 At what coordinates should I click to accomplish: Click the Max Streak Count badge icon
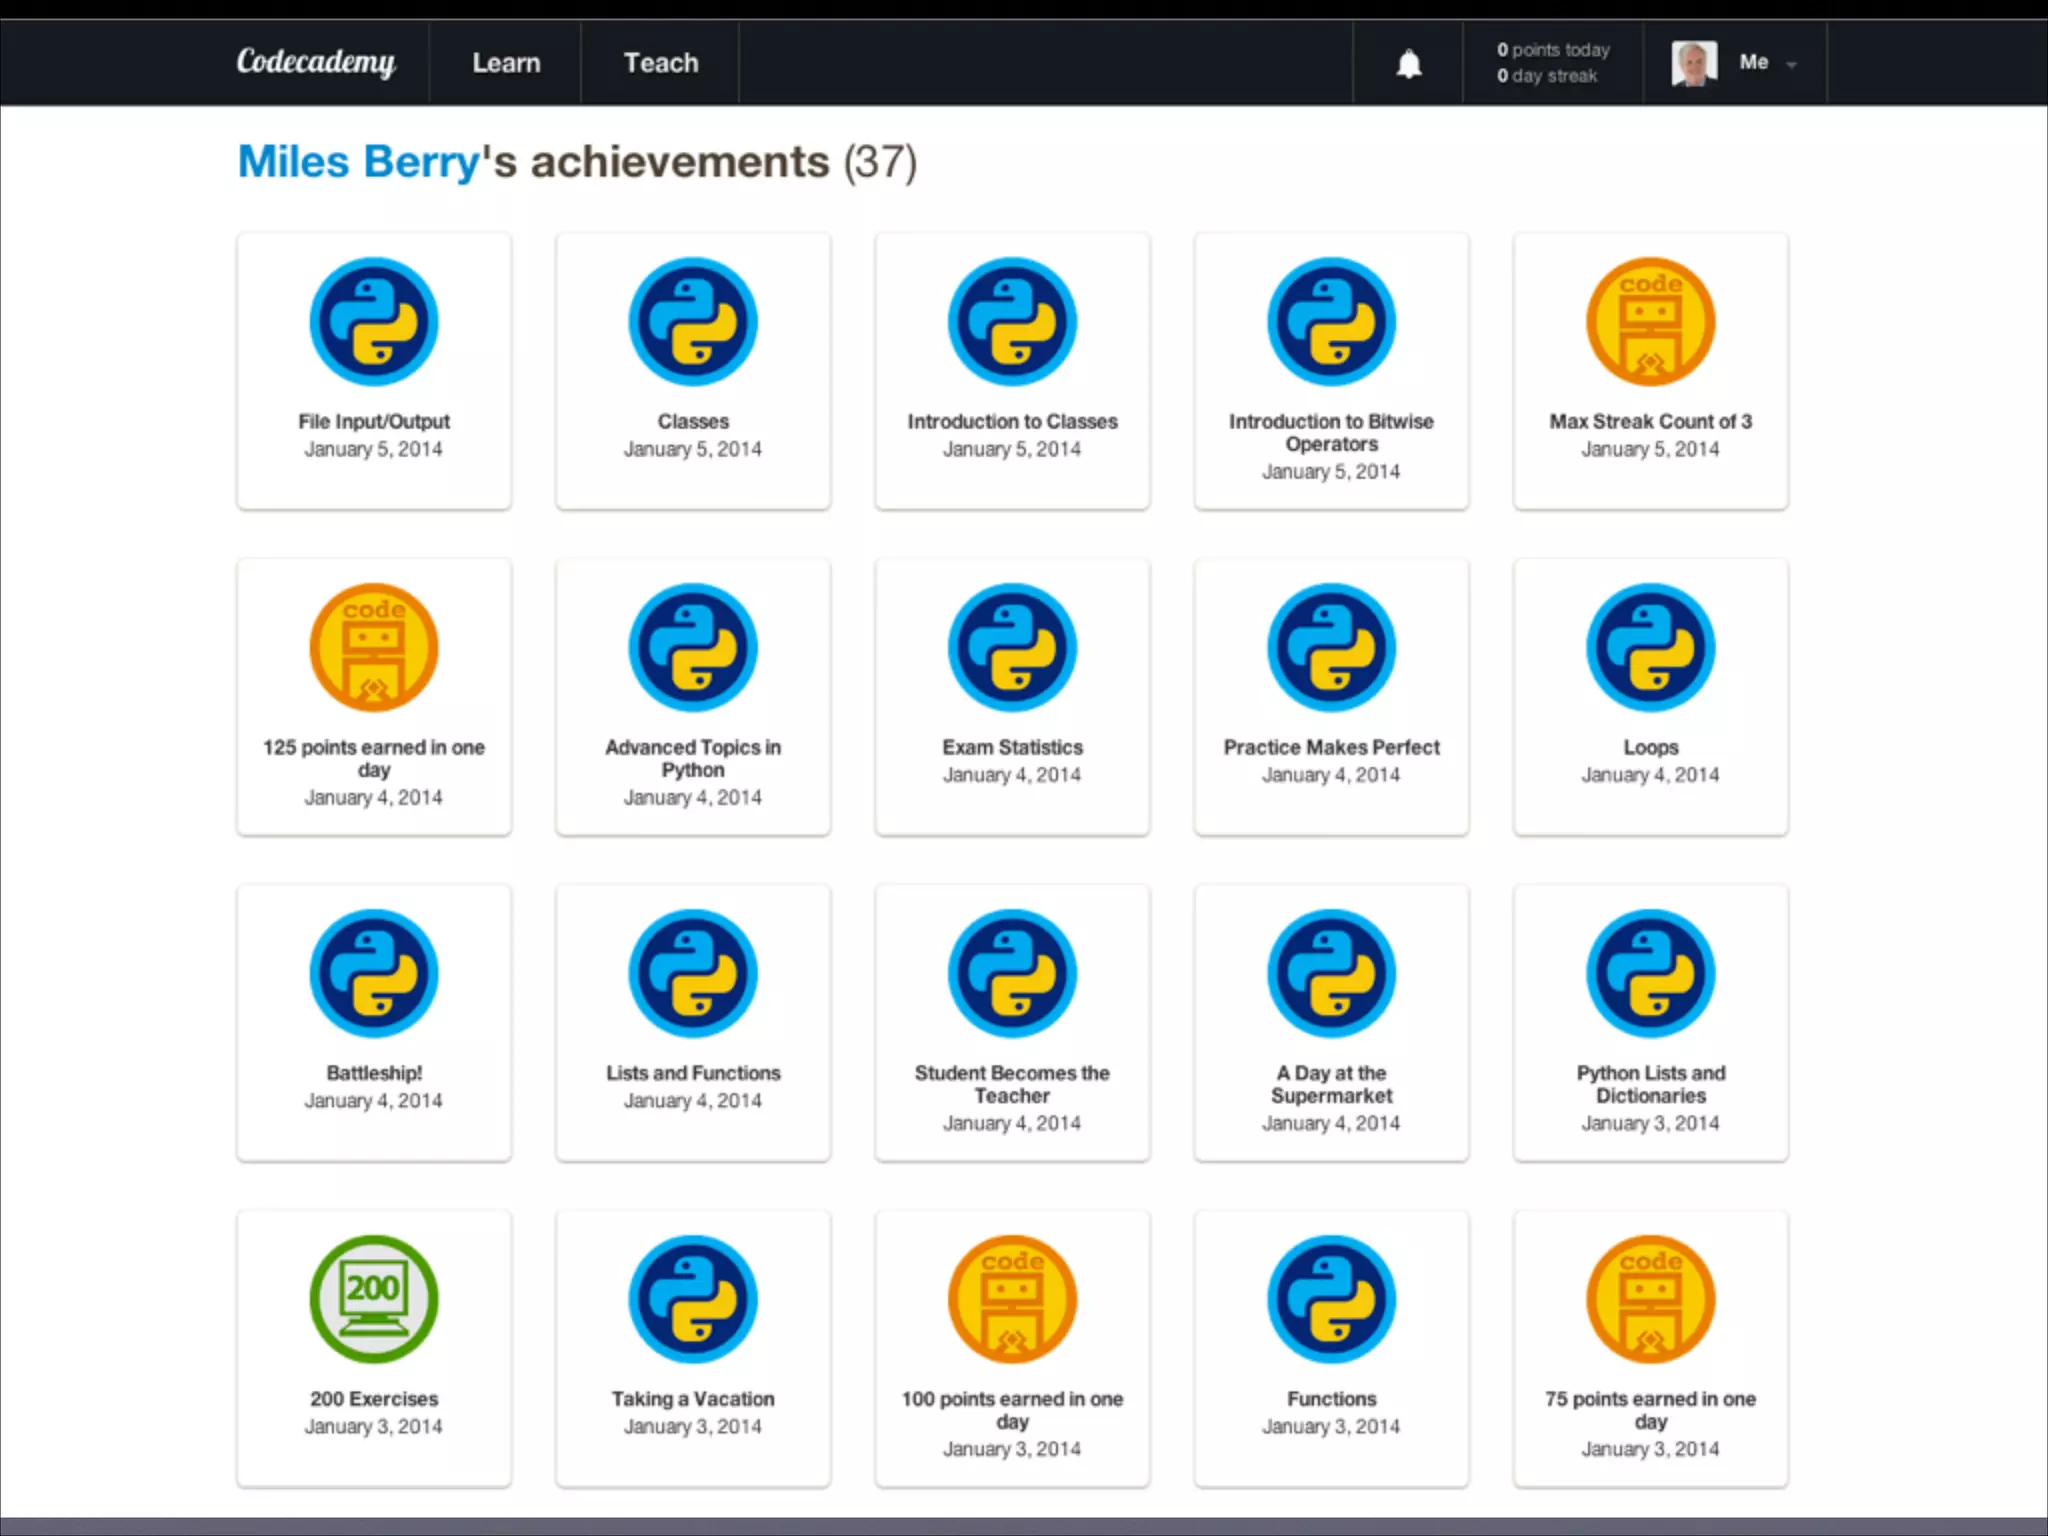click(x=1650, y=322)
